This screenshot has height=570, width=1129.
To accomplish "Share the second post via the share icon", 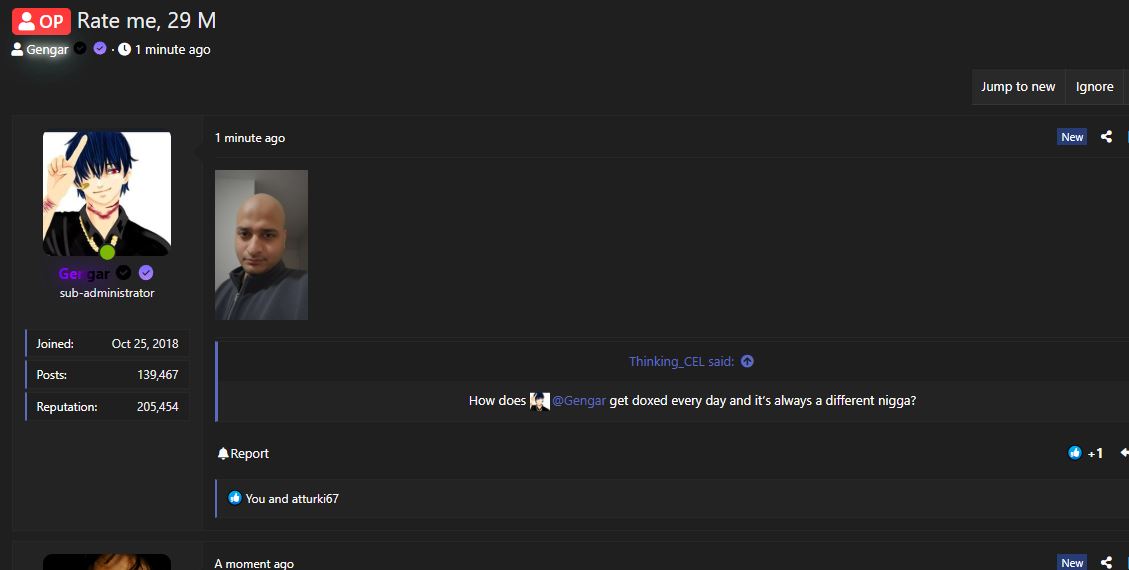I will coord(1107,563).
